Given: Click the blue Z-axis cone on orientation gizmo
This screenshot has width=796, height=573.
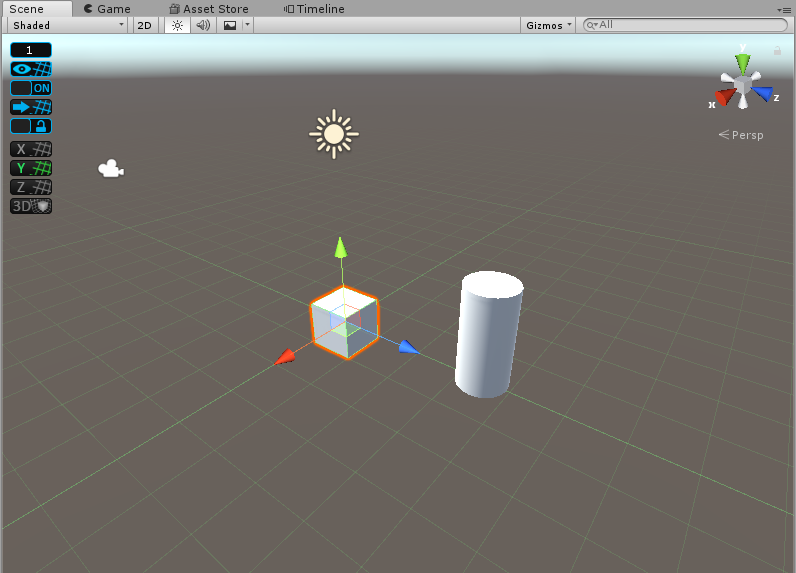Looking at the screenshot, I should point(763,94).
